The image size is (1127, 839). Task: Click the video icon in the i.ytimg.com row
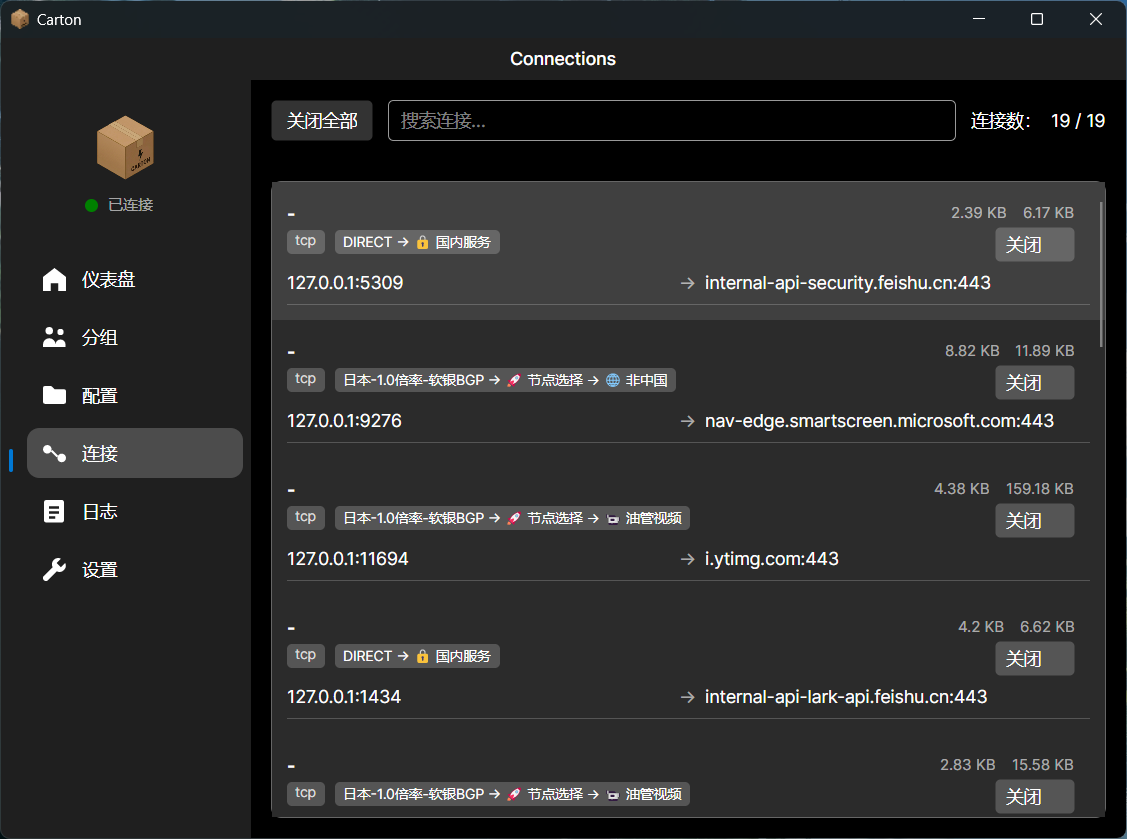[612, 519]
